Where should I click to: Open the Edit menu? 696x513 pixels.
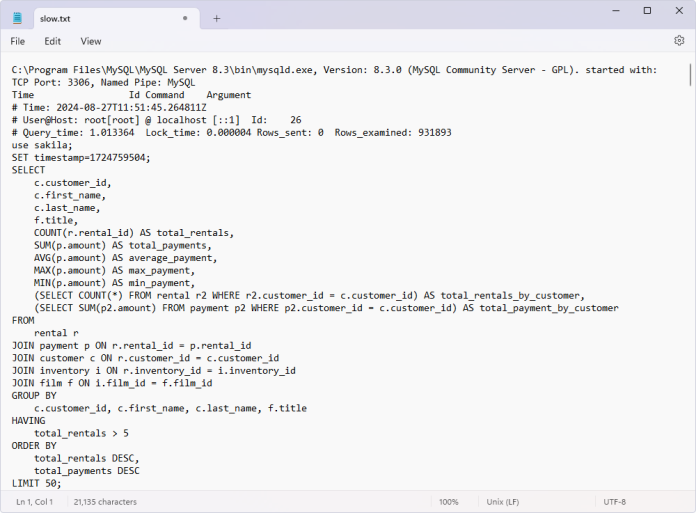tap(52, 41)
